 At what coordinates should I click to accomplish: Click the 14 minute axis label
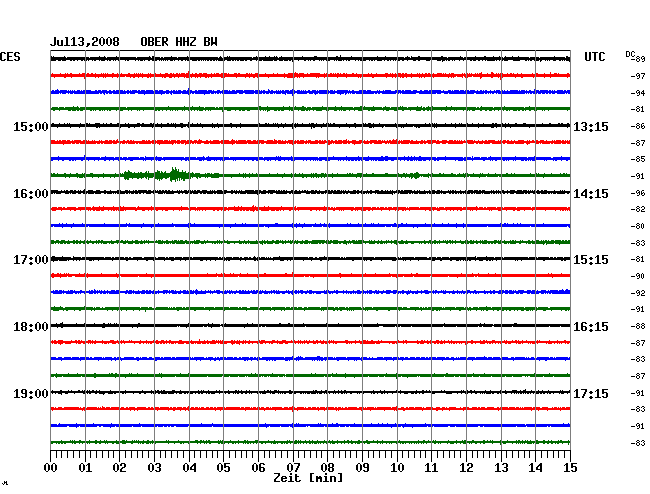tap(535, 467)
